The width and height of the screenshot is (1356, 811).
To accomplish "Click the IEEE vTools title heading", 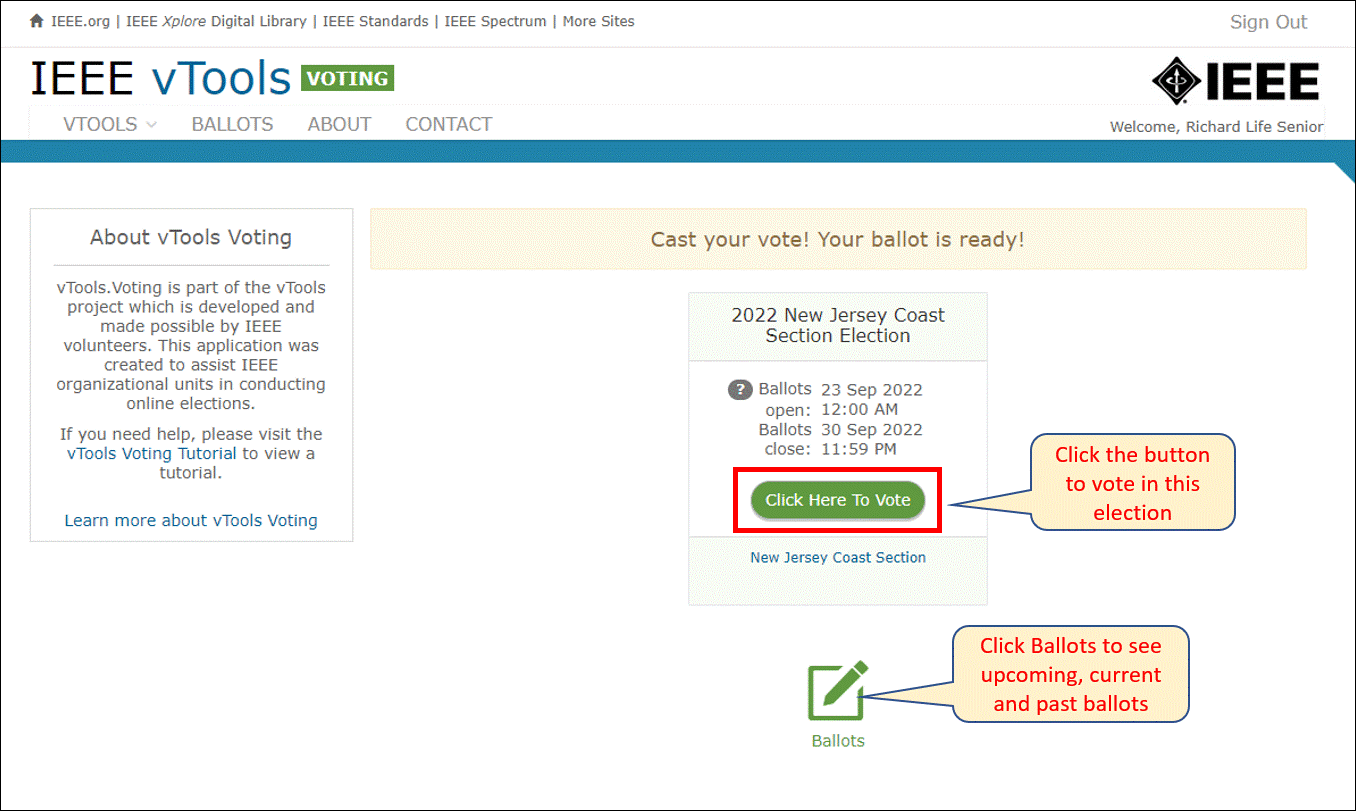I will tap(161, 78).
